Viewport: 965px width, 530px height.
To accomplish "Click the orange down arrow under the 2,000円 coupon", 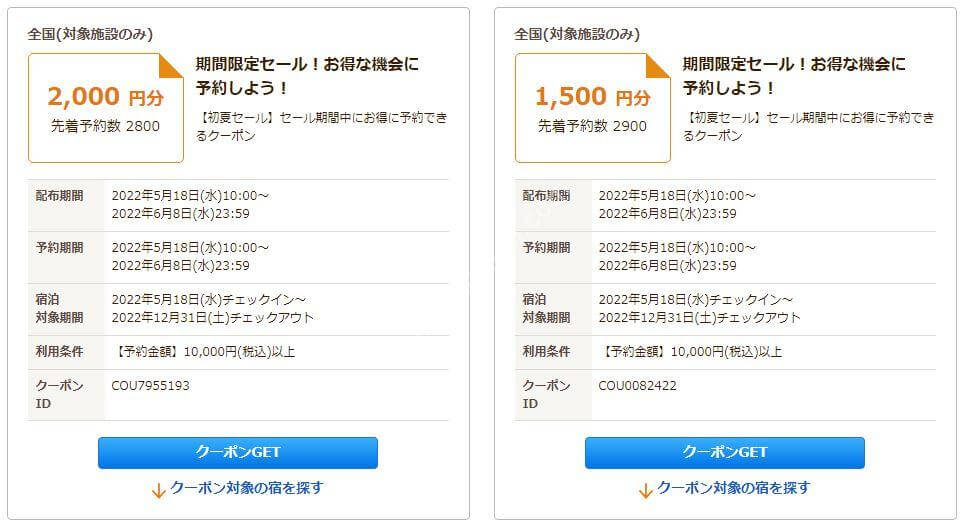I will (x=158, y=490).
